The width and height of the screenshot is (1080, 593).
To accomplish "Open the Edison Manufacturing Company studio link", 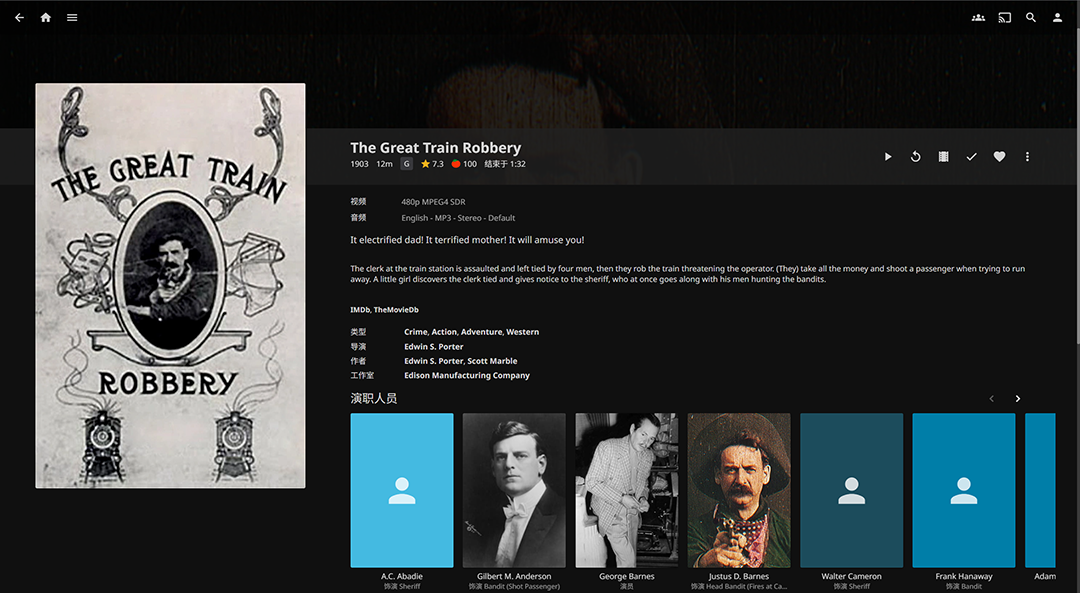I will tap(467, 375).
